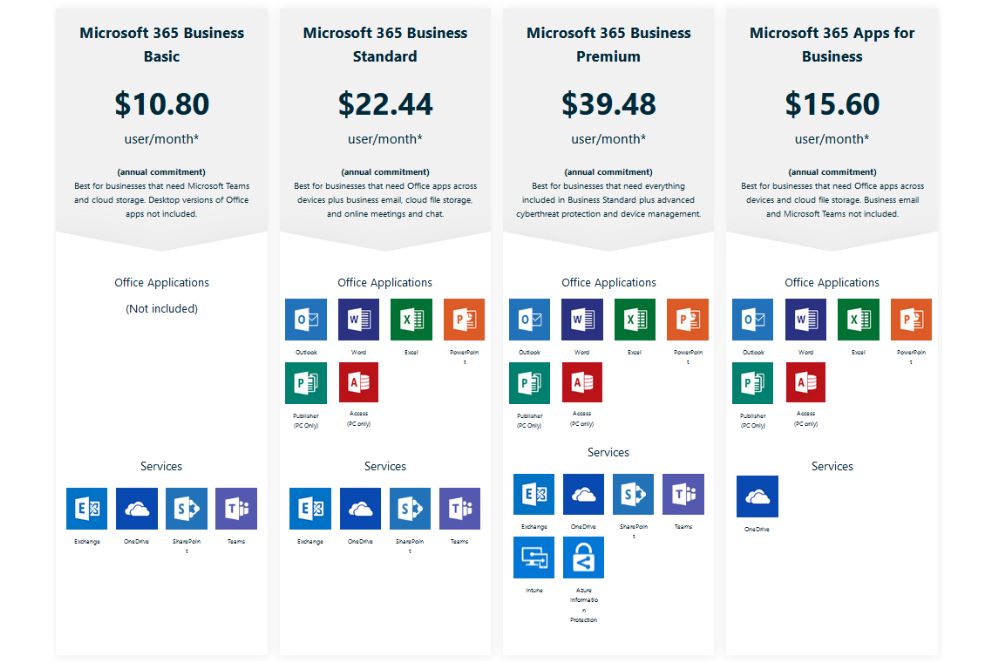Open Intune icon in Business Premium

[534, 558]
